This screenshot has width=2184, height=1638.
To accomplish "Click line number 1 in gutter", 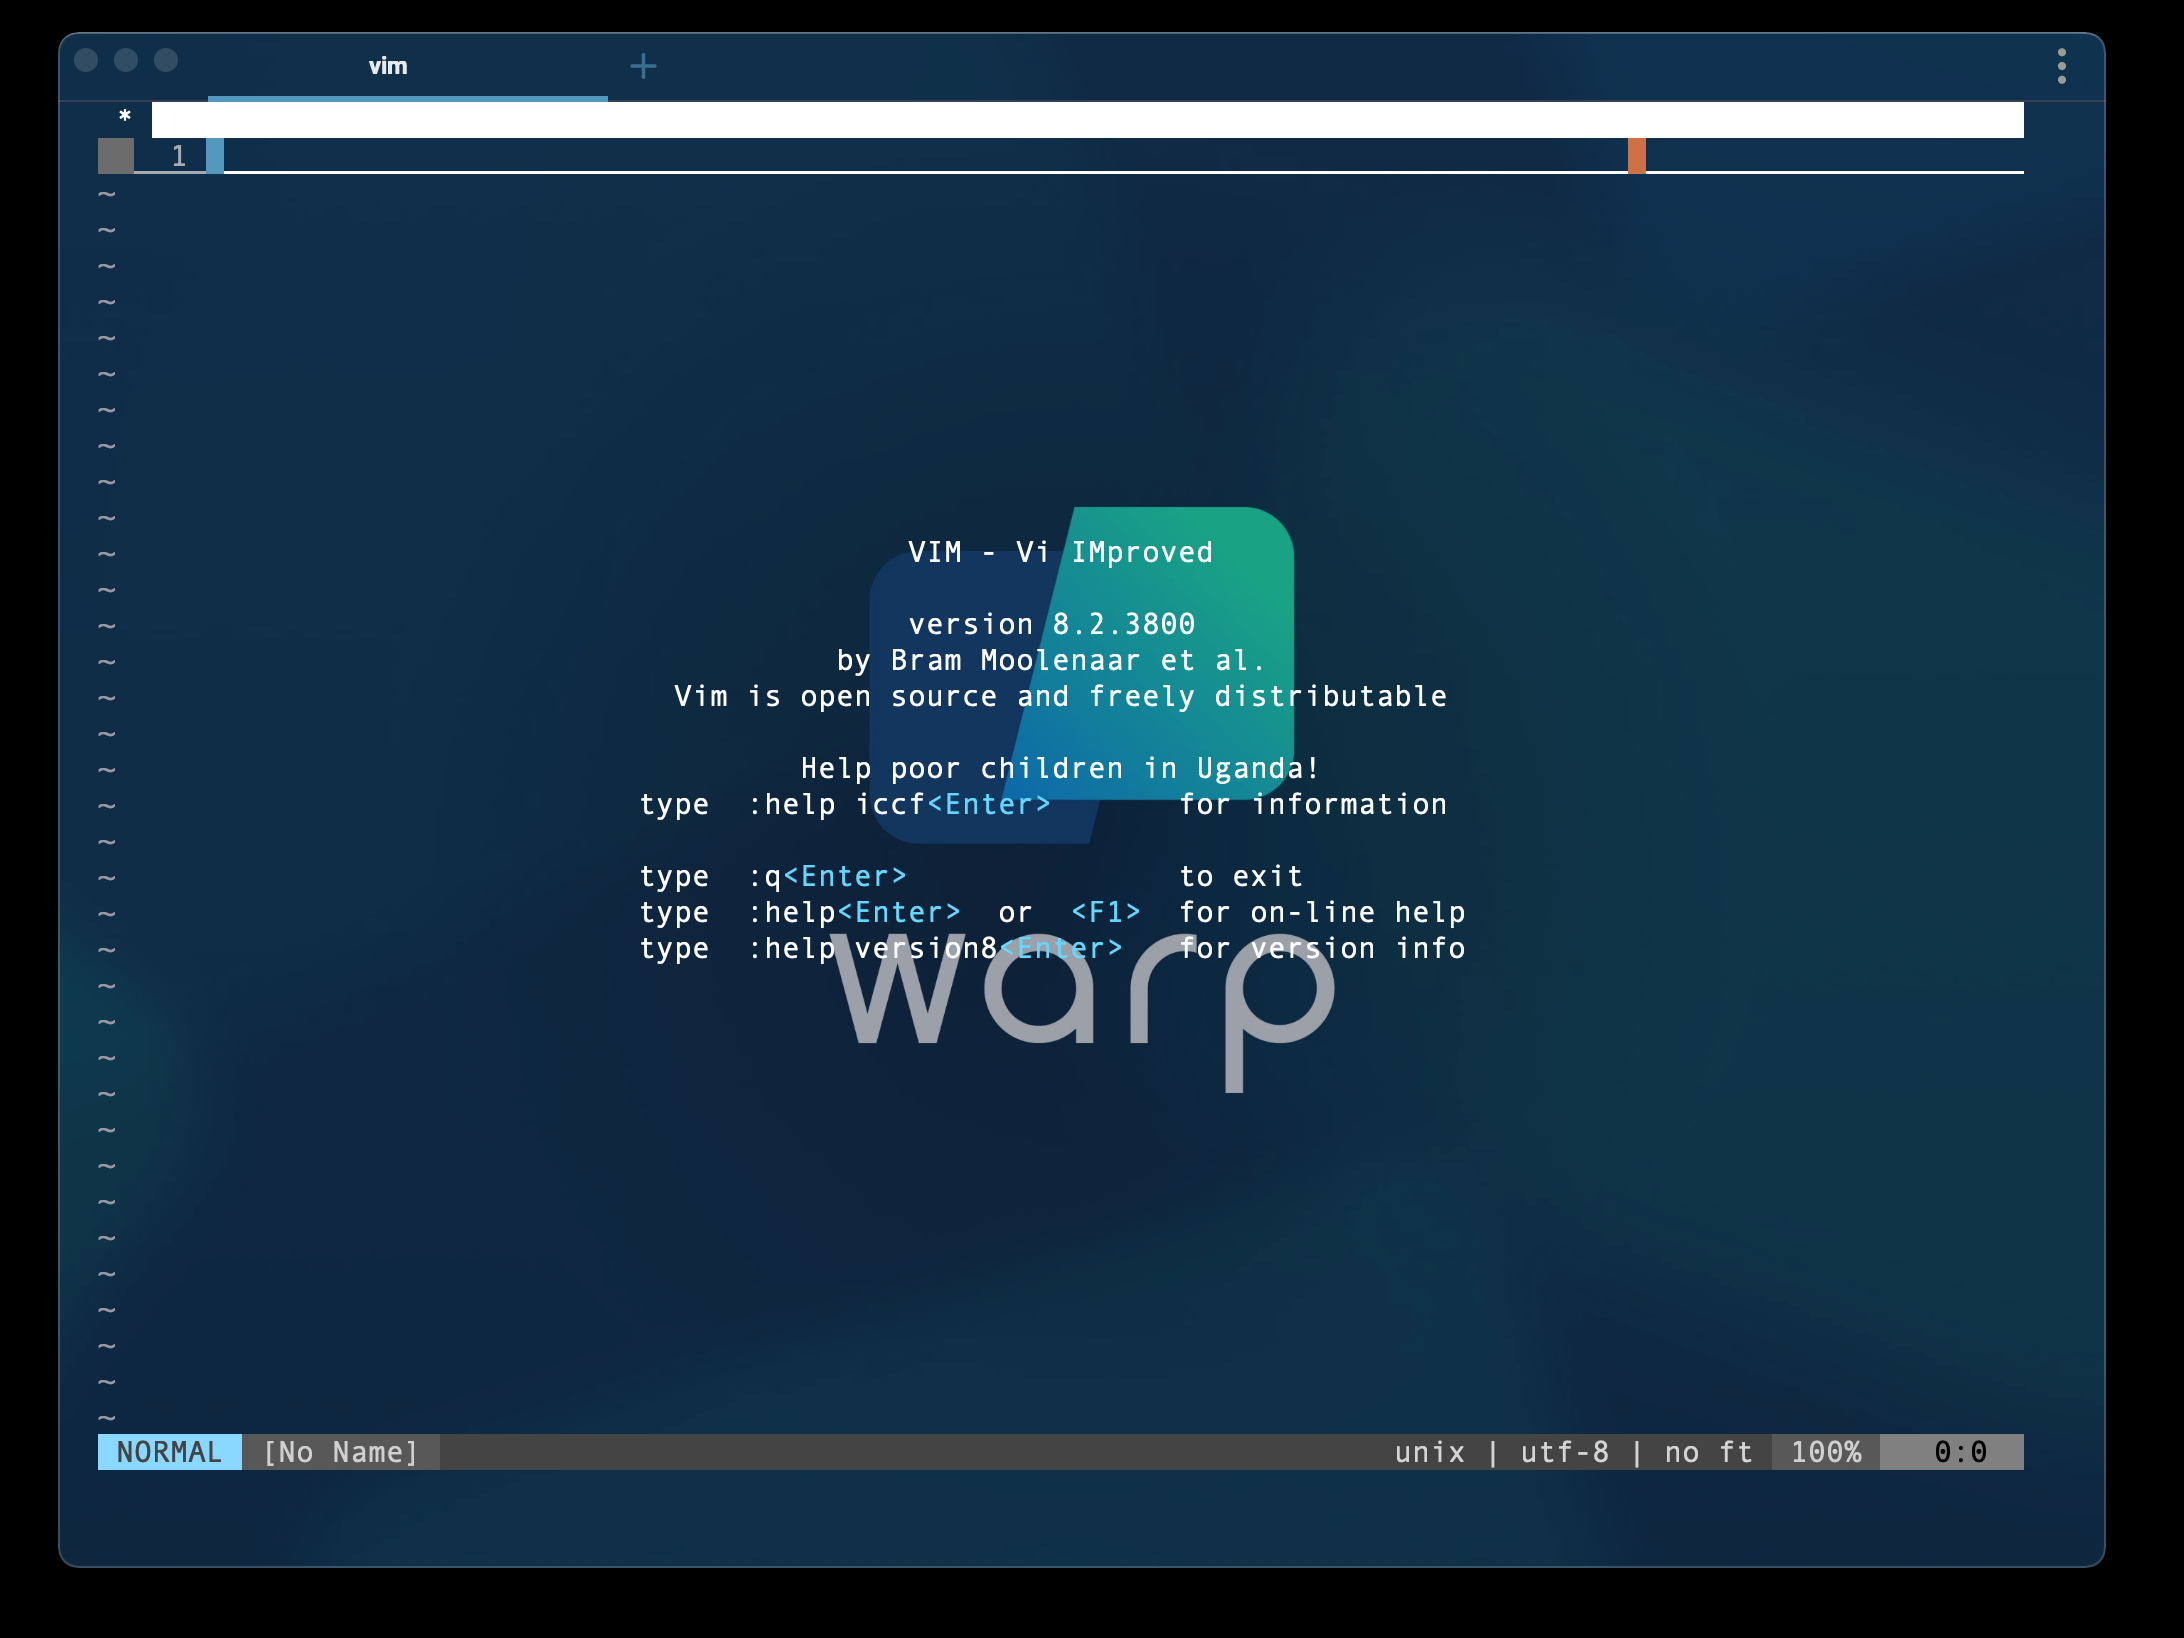I will point(179,156).
